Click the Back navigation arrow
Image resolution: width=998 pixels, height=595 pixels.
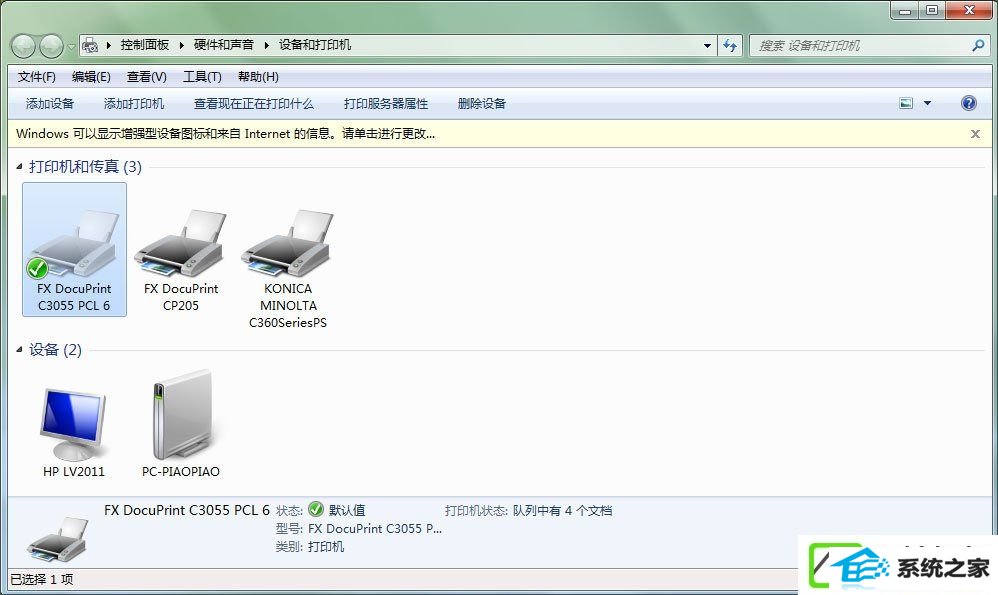[24, 46]
